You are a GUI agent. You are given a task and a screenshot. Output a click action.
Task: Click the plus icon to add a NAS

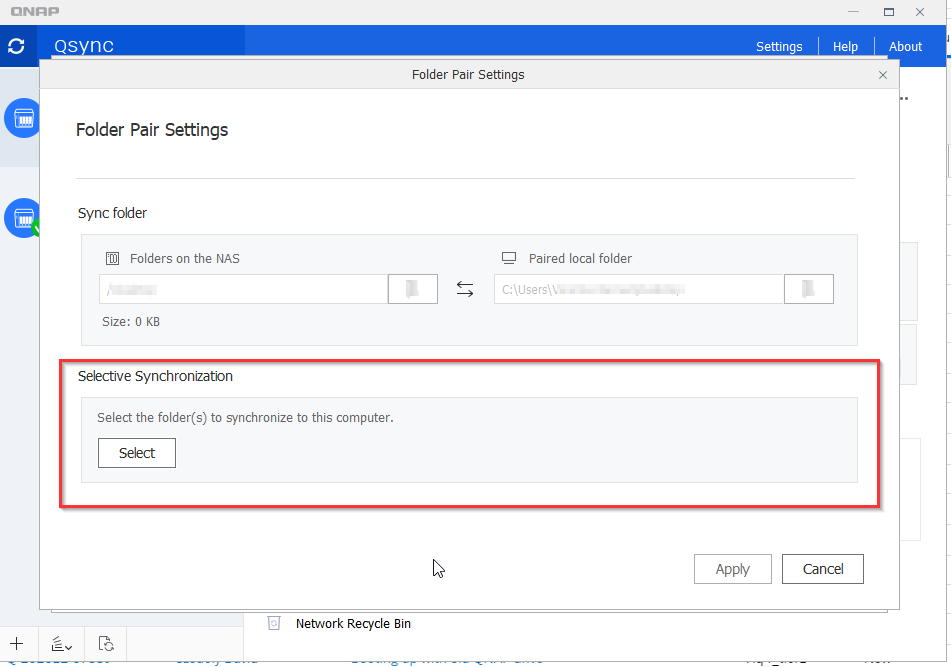[x=17, y=643]
